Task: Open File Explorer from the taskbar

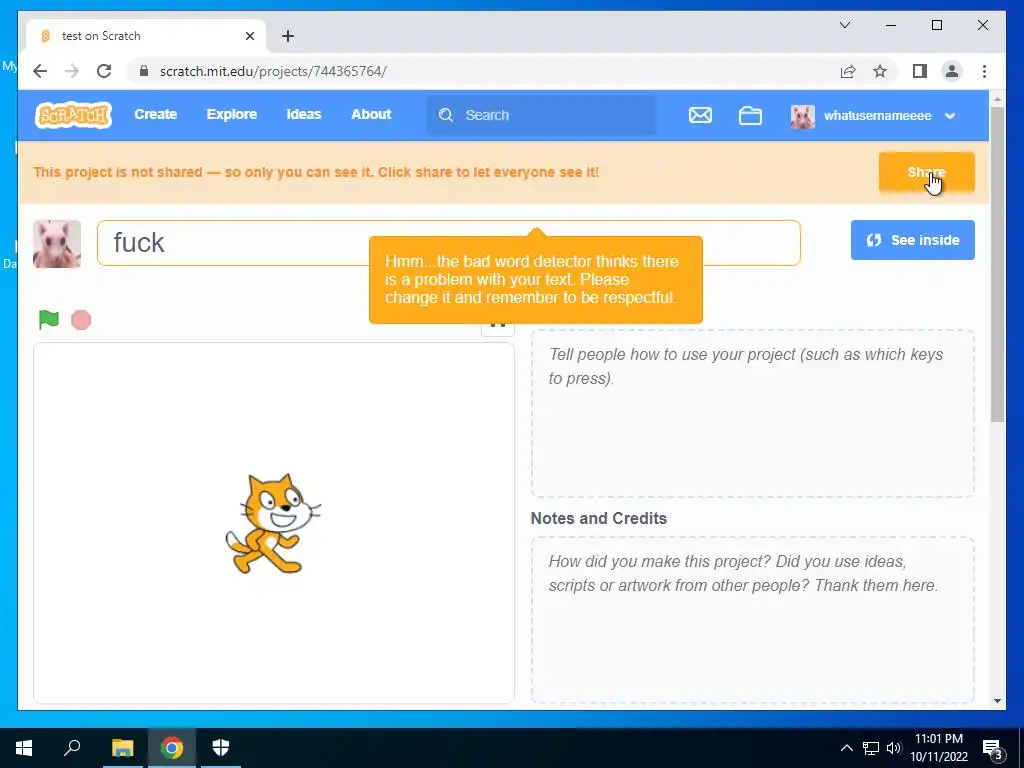Action: click(x=122, y=748)
